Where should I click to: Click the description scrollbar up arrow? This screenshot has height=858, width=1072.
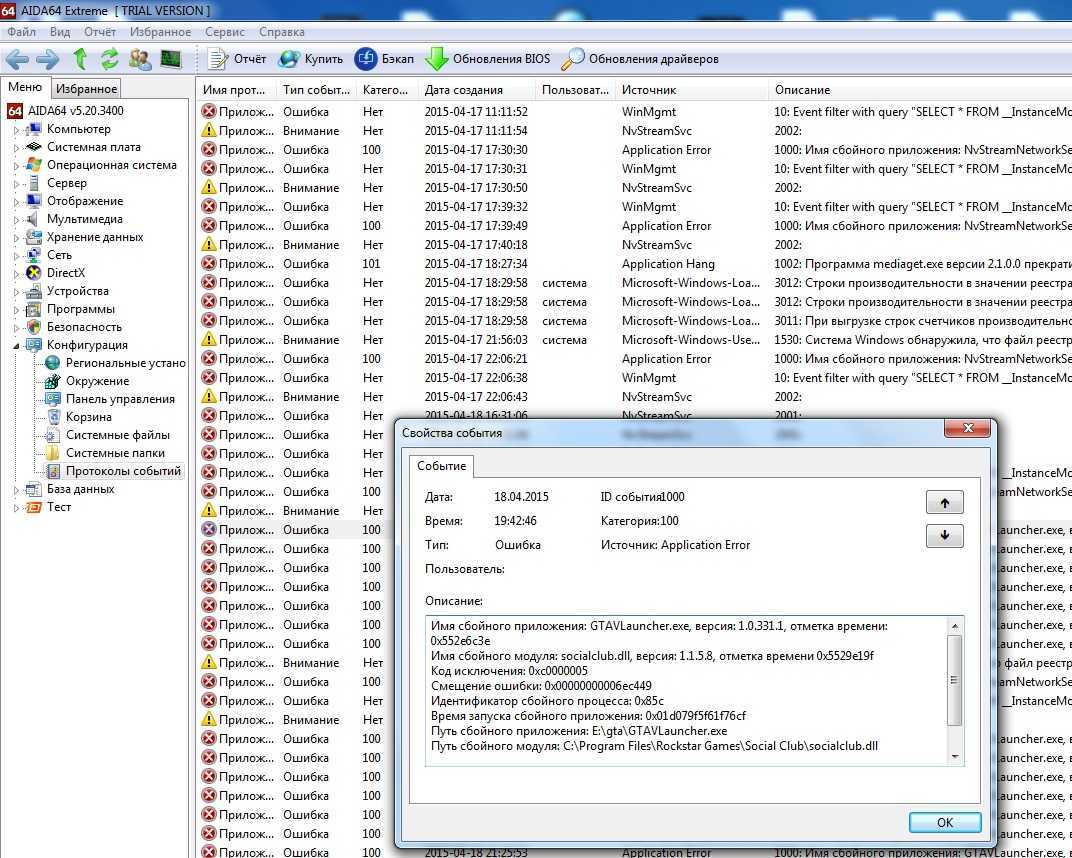click(x=954, y=626)
